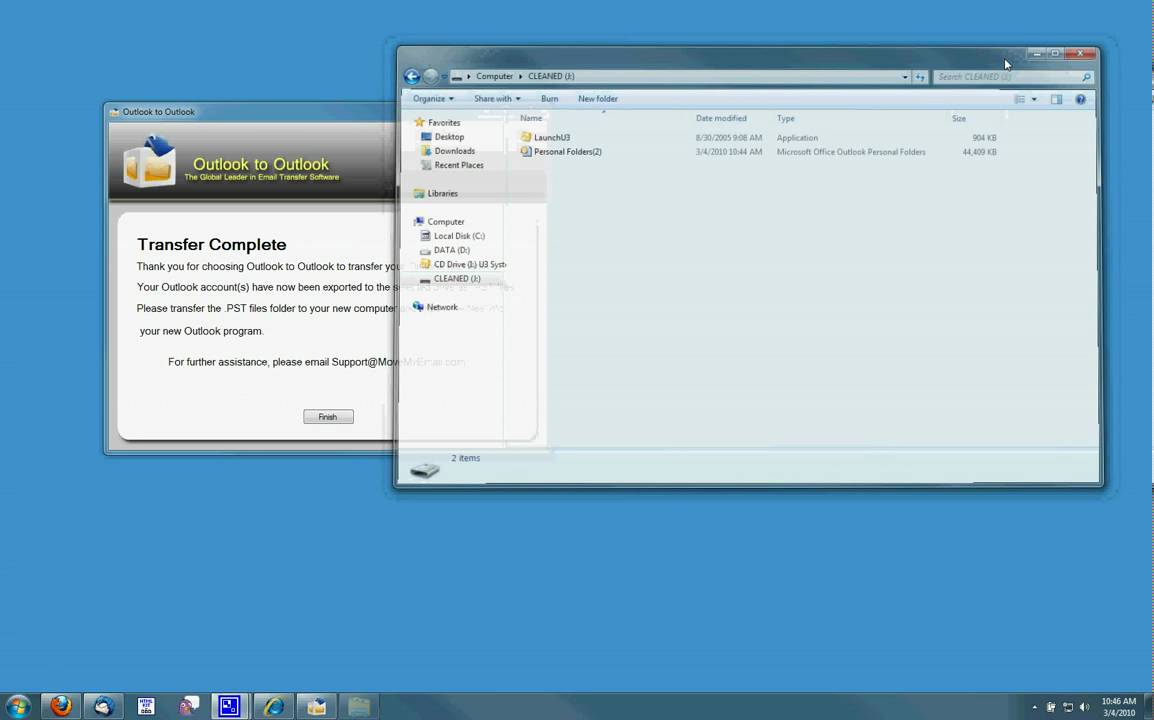Click the action center flag tray icon
This screenshot has height=720, width=1154.
(1051, 707)
